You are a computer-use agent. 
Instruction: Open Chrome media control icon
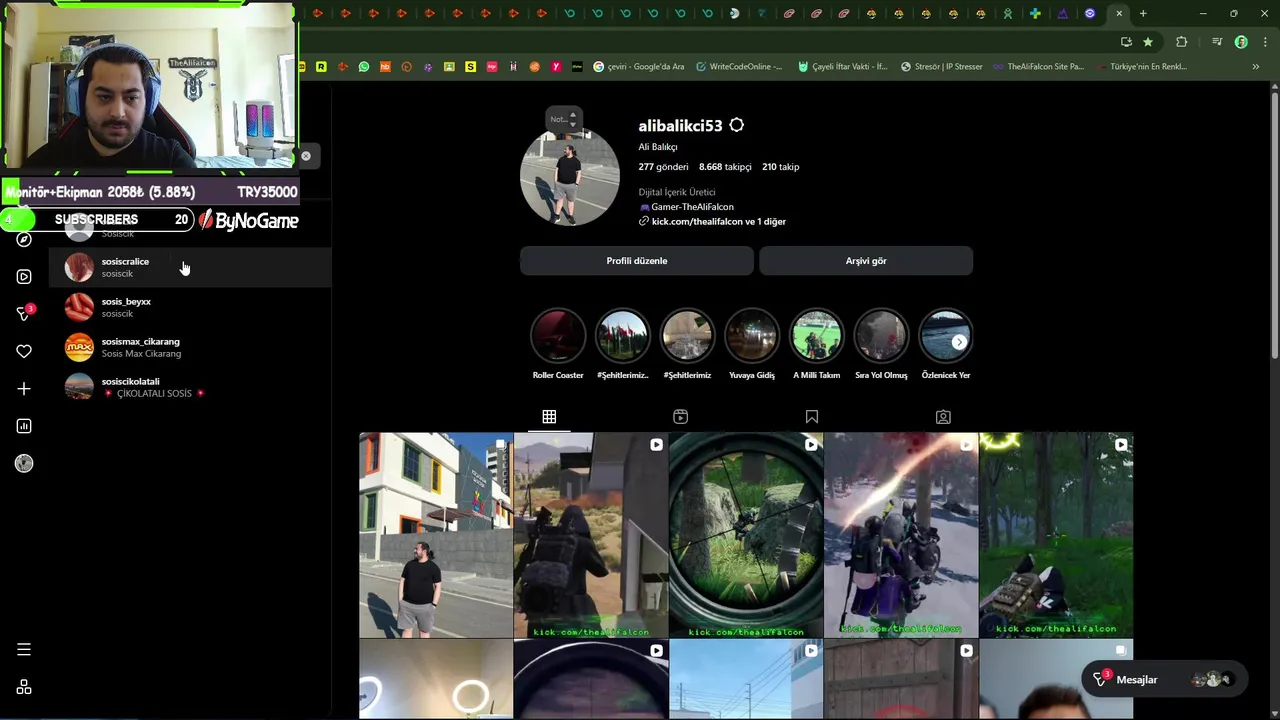click(x=1217, y=42)
